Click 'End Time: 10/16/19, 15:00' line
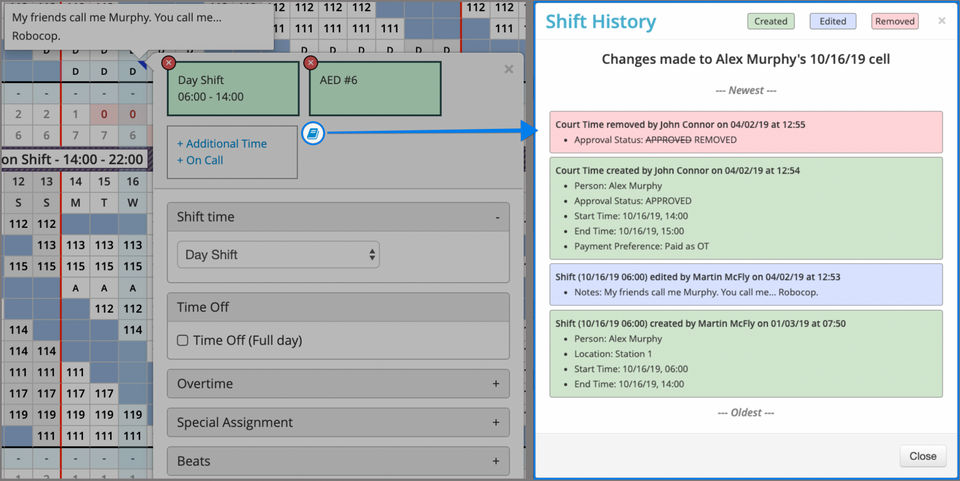The image size is (960, 481). (629, 231)
